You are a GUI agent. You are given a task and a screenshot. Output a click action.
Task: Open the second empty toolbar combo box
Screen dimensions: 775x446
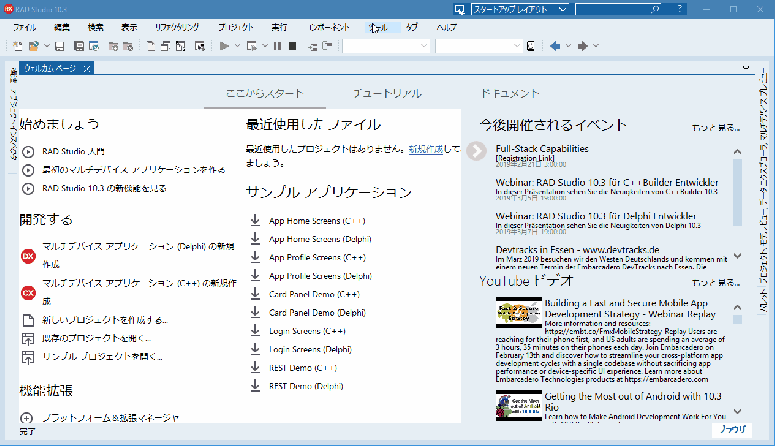479,46
